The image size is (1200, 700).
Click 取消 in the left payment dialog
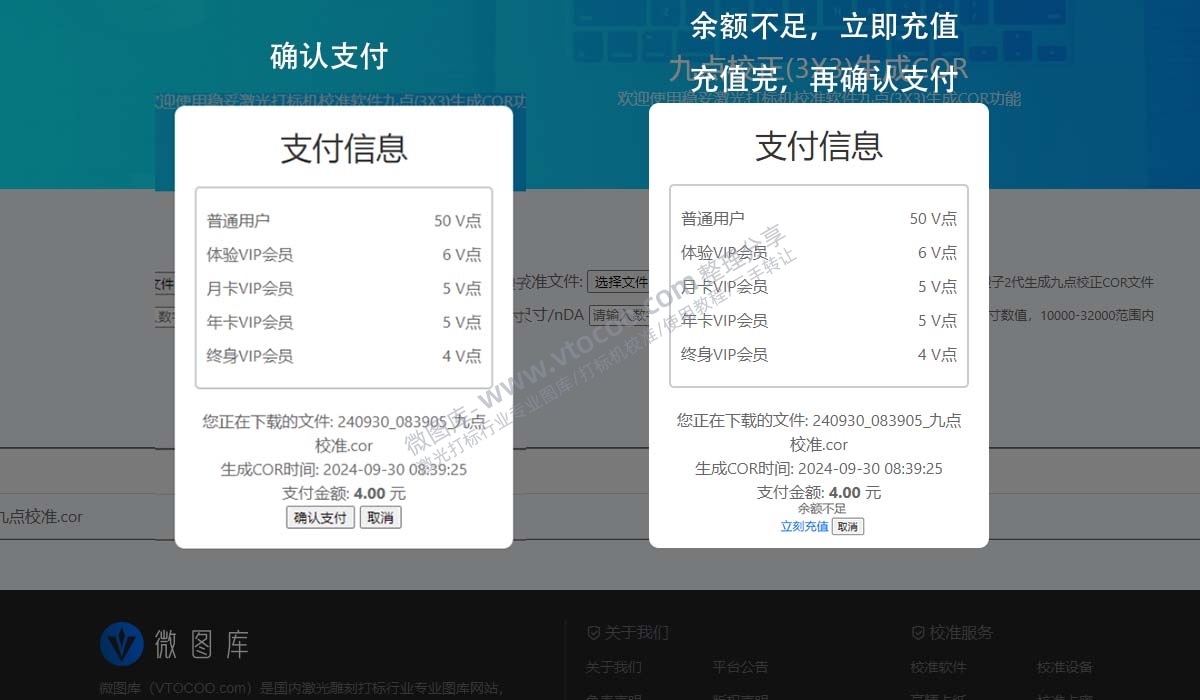pos(380,517)
